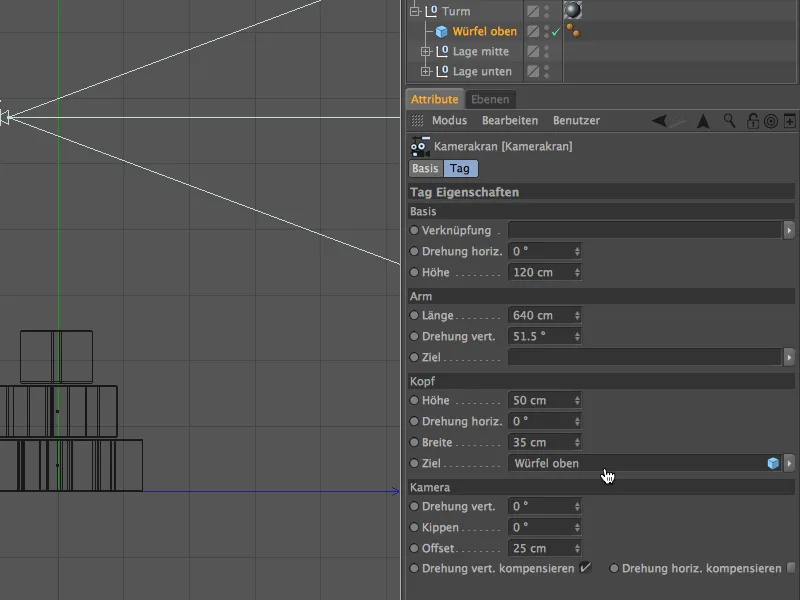The height and width of the screenshot is (600, 800).
Task: Toggle visibility dots for Turm
Action: (x=546, y=11)
